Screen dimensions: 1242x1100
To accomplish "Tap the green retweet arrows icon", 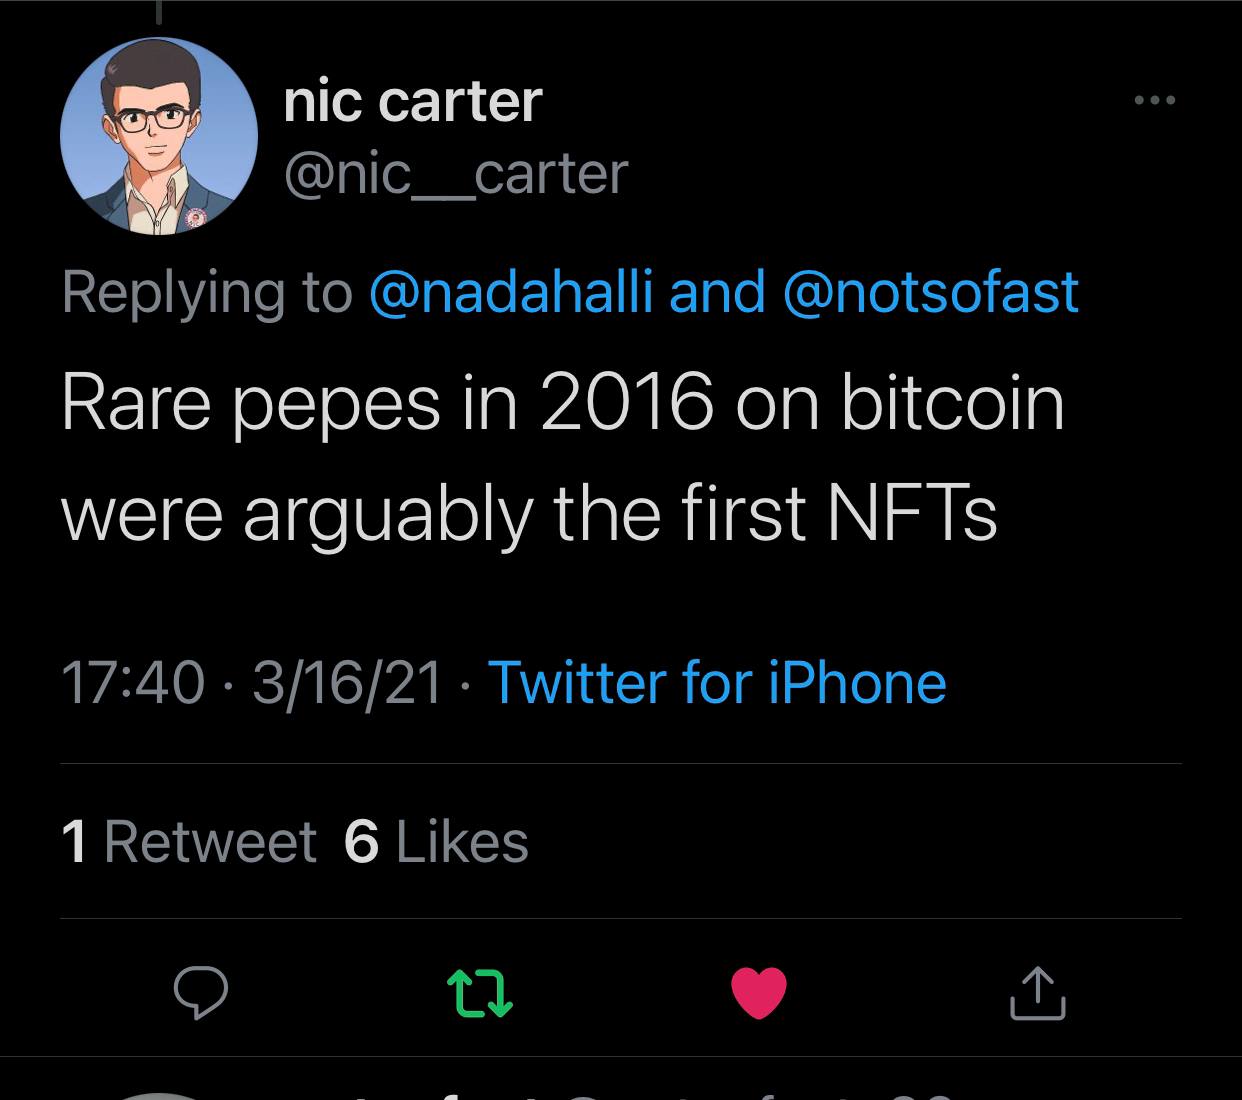I will pos(480,993).
